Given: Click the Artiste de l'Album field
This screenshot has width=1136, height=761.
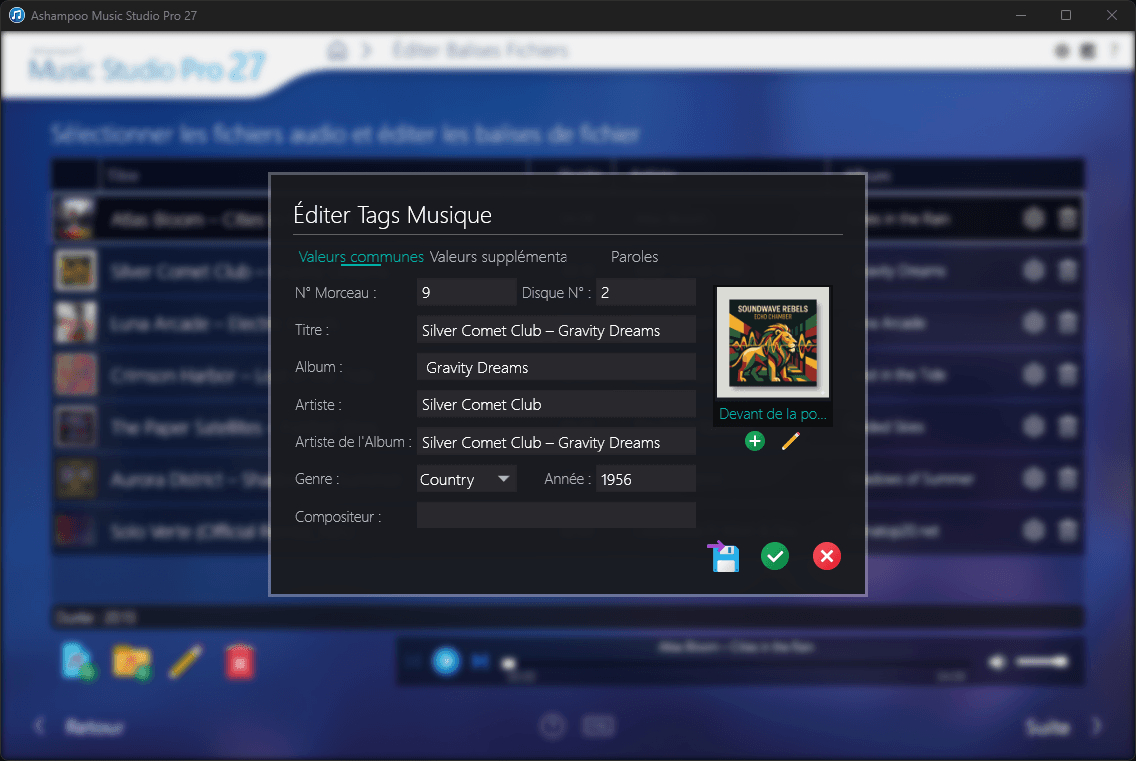Looking at the screenshot, I should pos(556,442).
